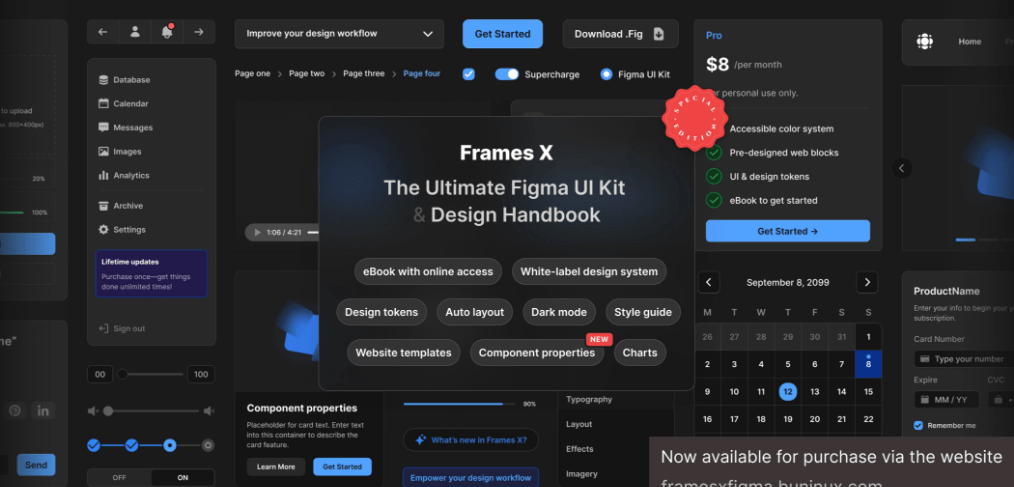This screenshot has width=1014, height=487.
Task: Click Sign out in the sidebar
Action: (122, 329)
